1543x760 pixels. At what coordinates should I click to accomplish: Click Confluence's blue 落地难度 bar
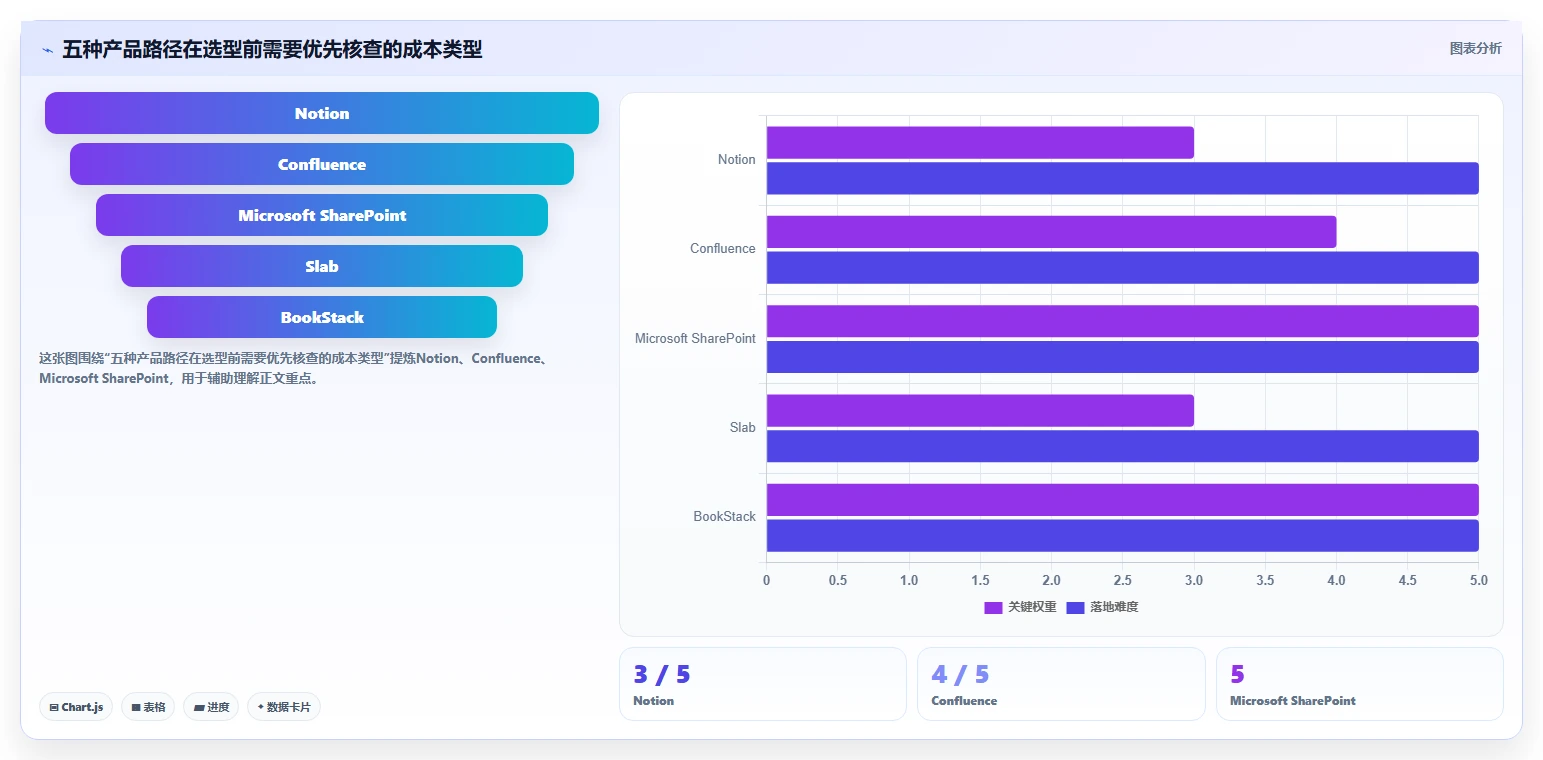pos(1122,267)
